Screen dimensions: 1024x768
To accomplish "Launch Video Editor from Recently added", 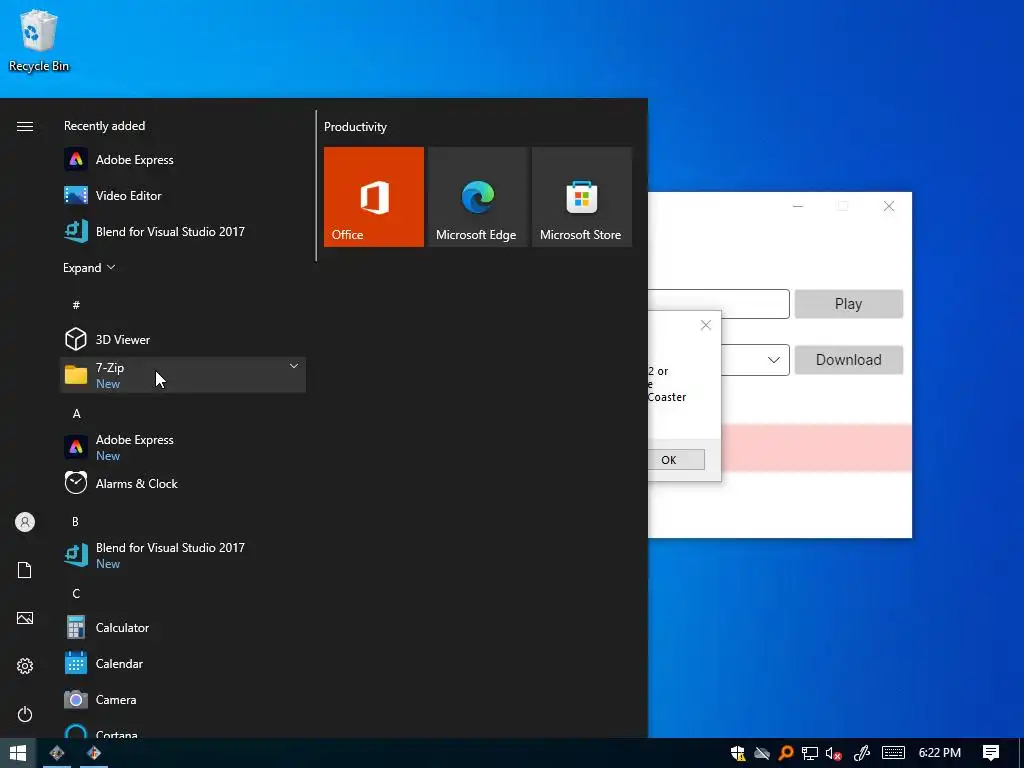I will coord(183,195).
